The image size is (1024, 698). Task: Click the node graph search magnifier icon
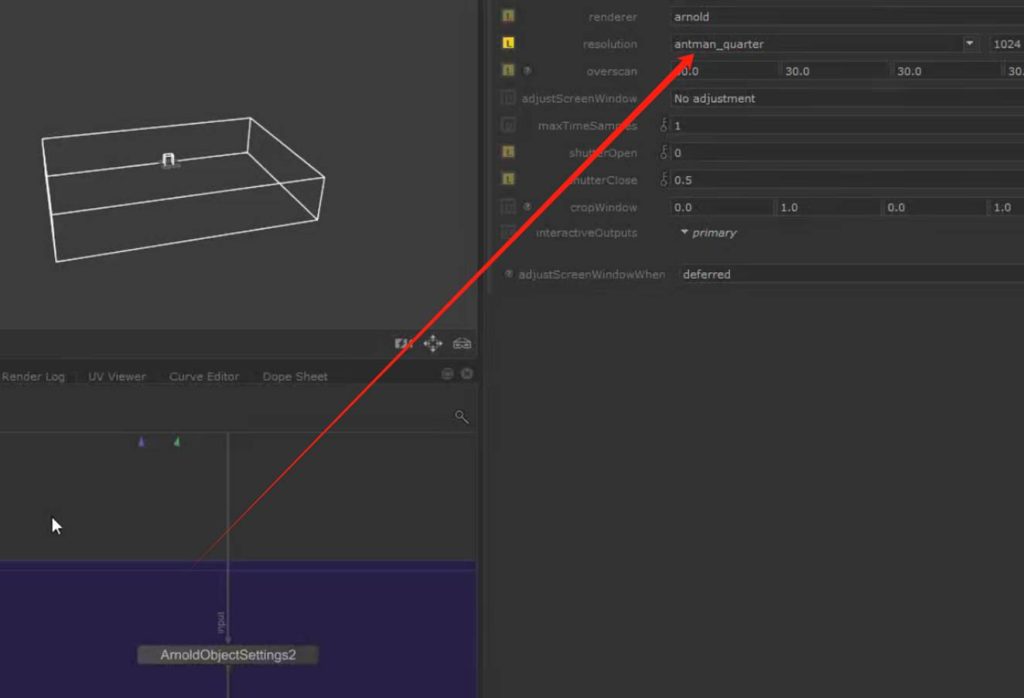point(461,417)
